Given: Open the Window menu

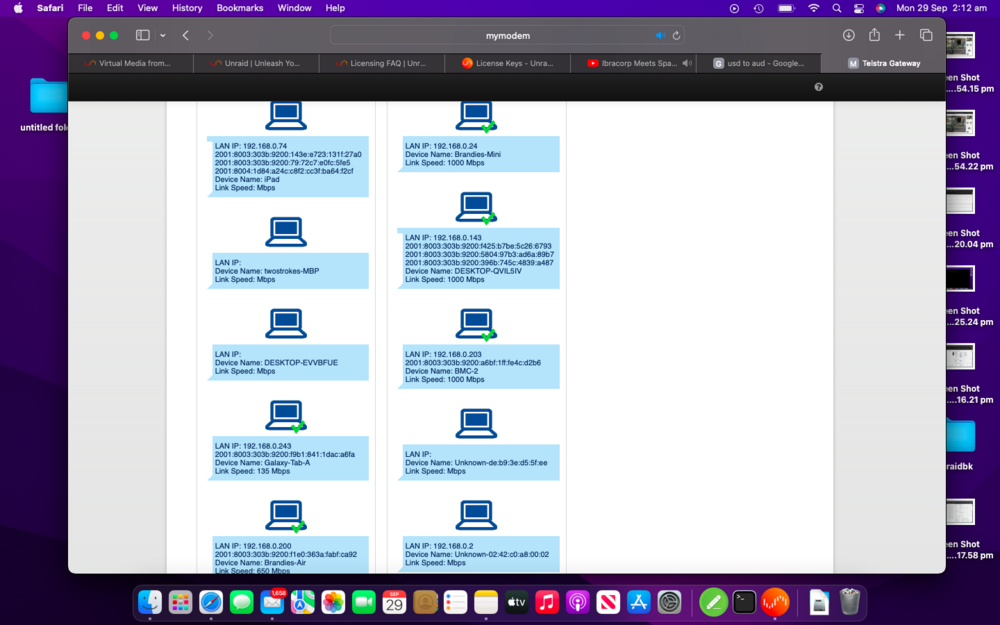Looking at the screenshot, I should (294, 8).
